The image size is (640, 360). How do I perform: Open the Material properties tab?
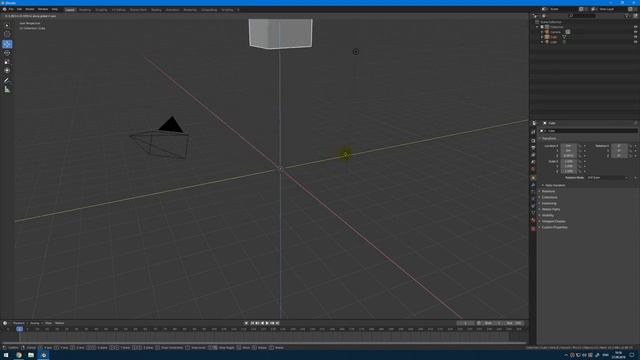pyautogui.click(x=533, y=220)
